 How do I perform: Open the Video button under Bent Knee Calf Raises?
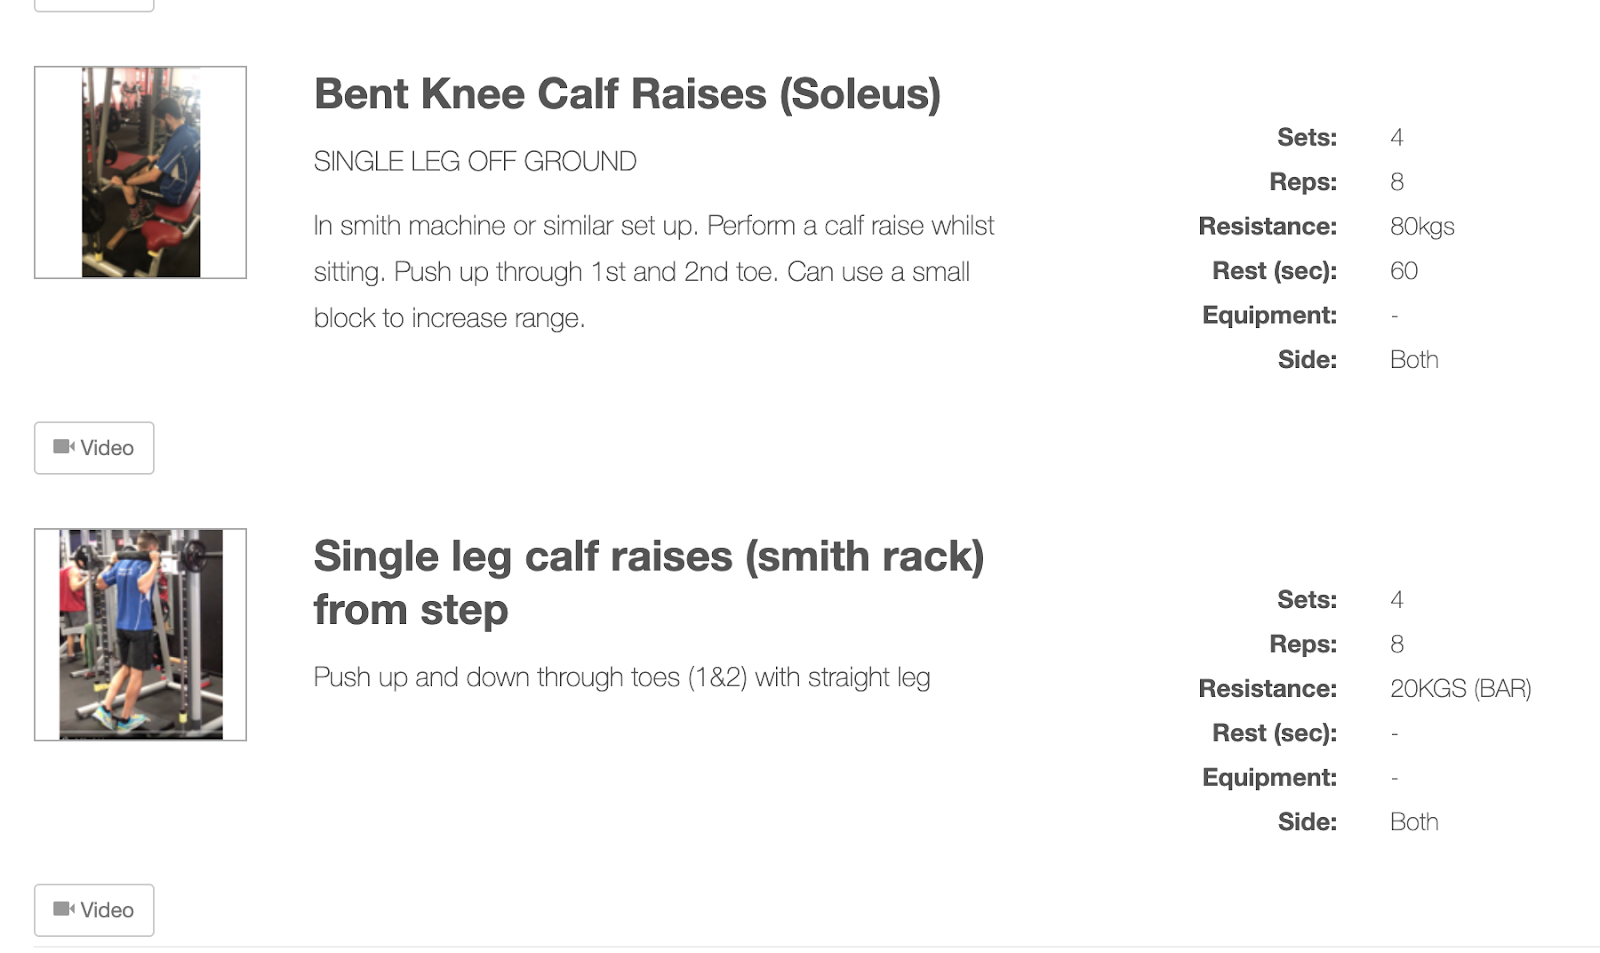click(94, 448)
